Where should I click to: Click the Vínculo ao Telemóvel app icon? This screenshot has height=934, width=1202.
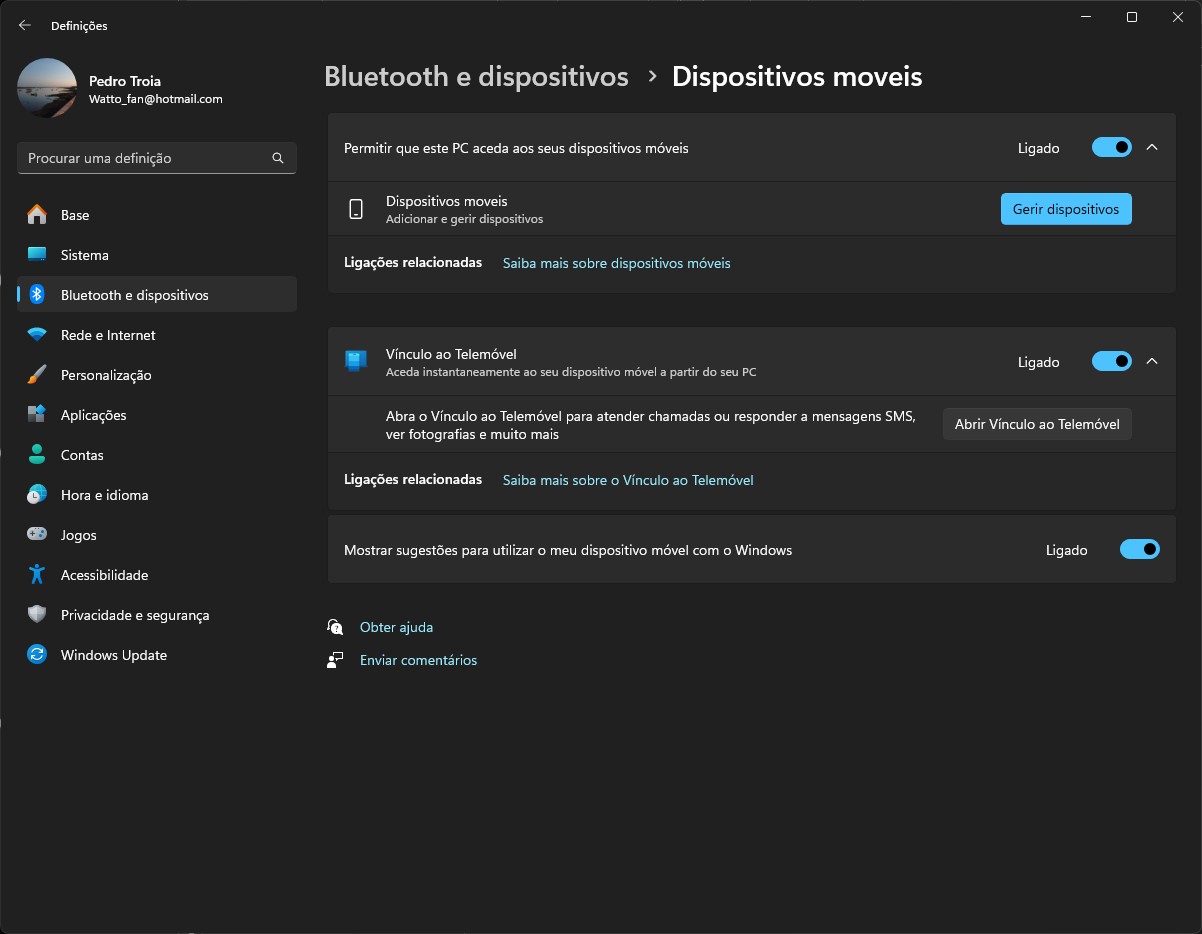(356, 361)
